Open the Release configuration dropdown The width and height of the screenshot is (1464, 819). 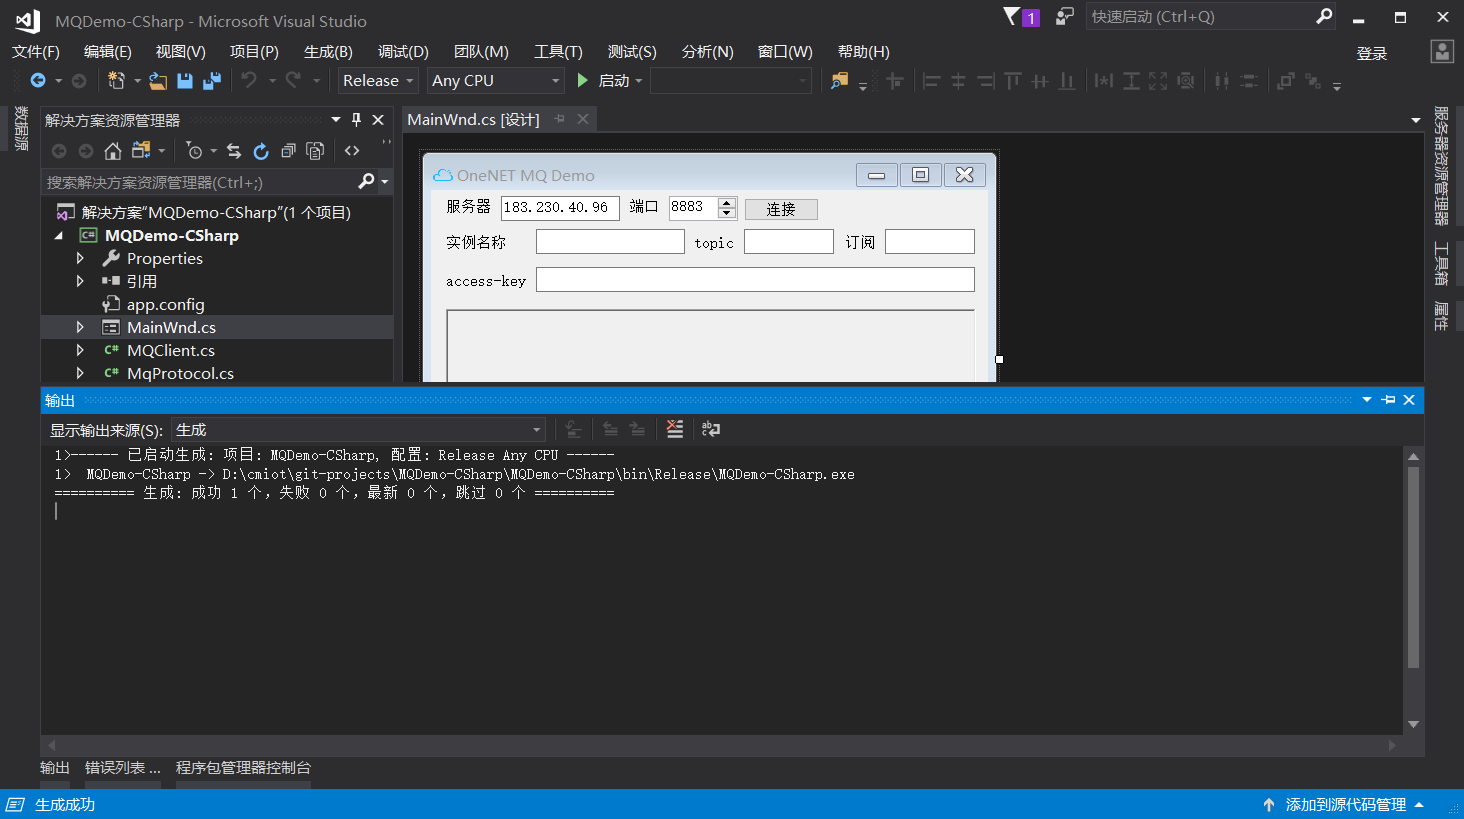point(377,81)
